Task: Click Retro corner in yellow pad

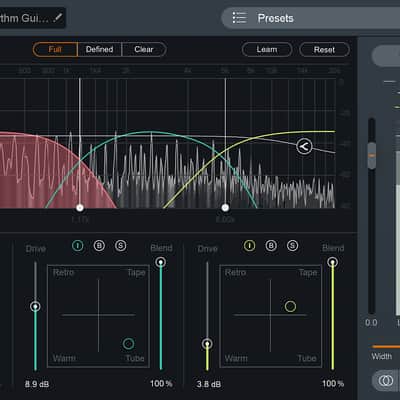Action: coord(235,272)
